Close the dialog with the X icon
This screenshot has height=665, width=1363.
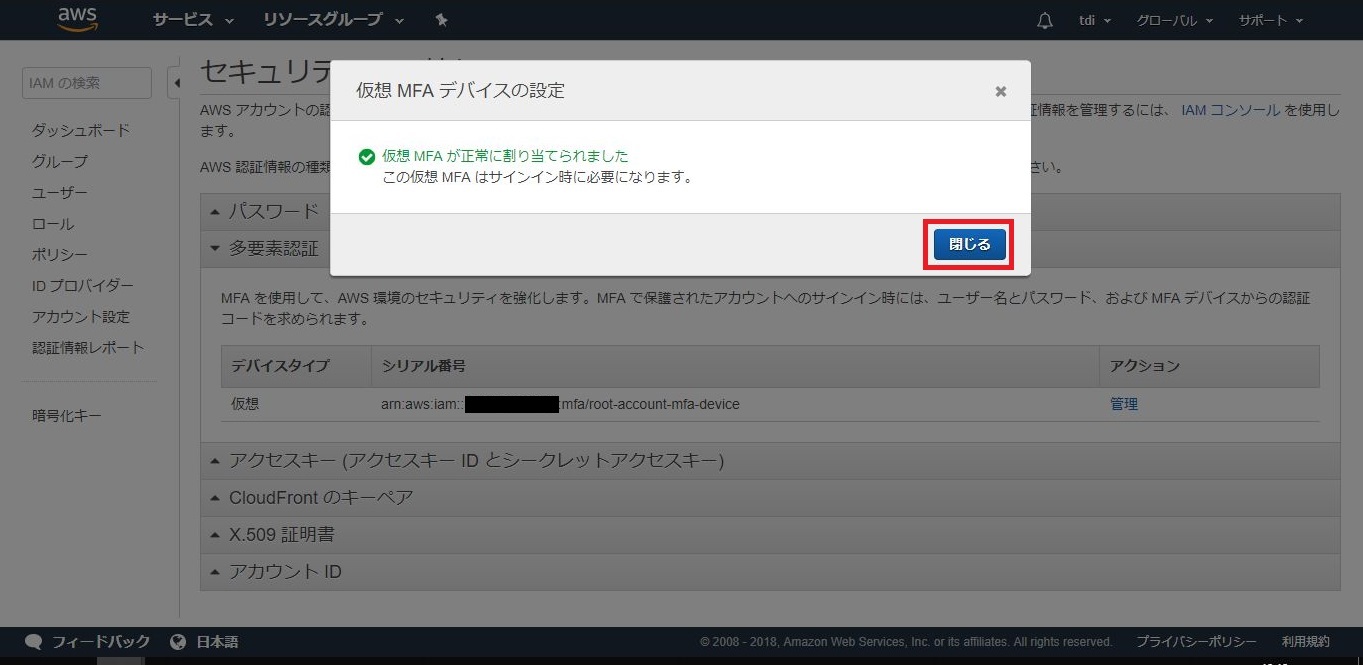pos(1000,91)
